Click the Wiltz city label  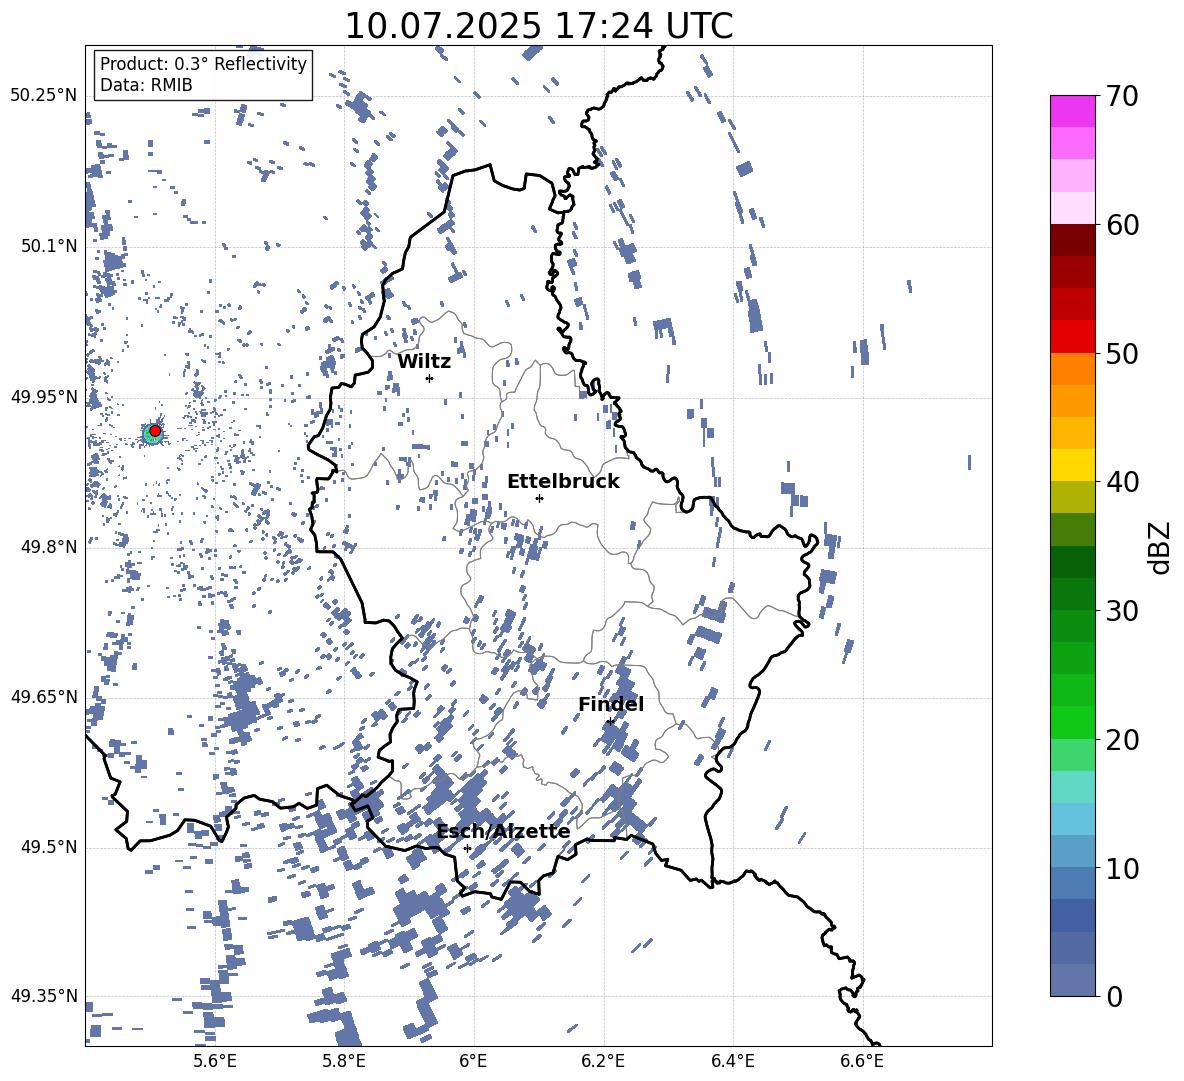pyautogui.click(x=424, y=362)
